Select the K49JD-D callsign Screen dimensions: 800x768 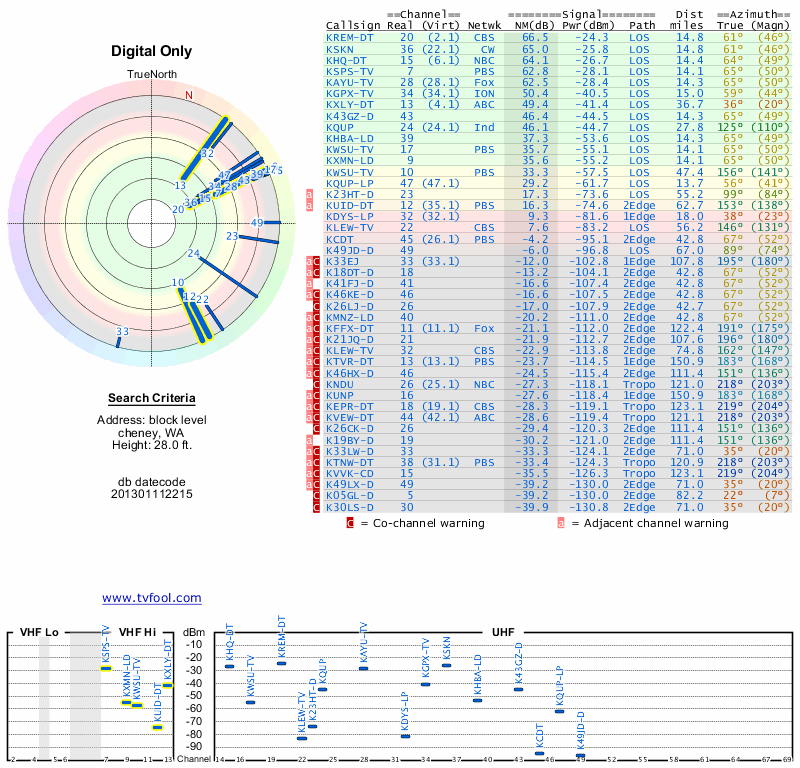click(x=349, y=251)
